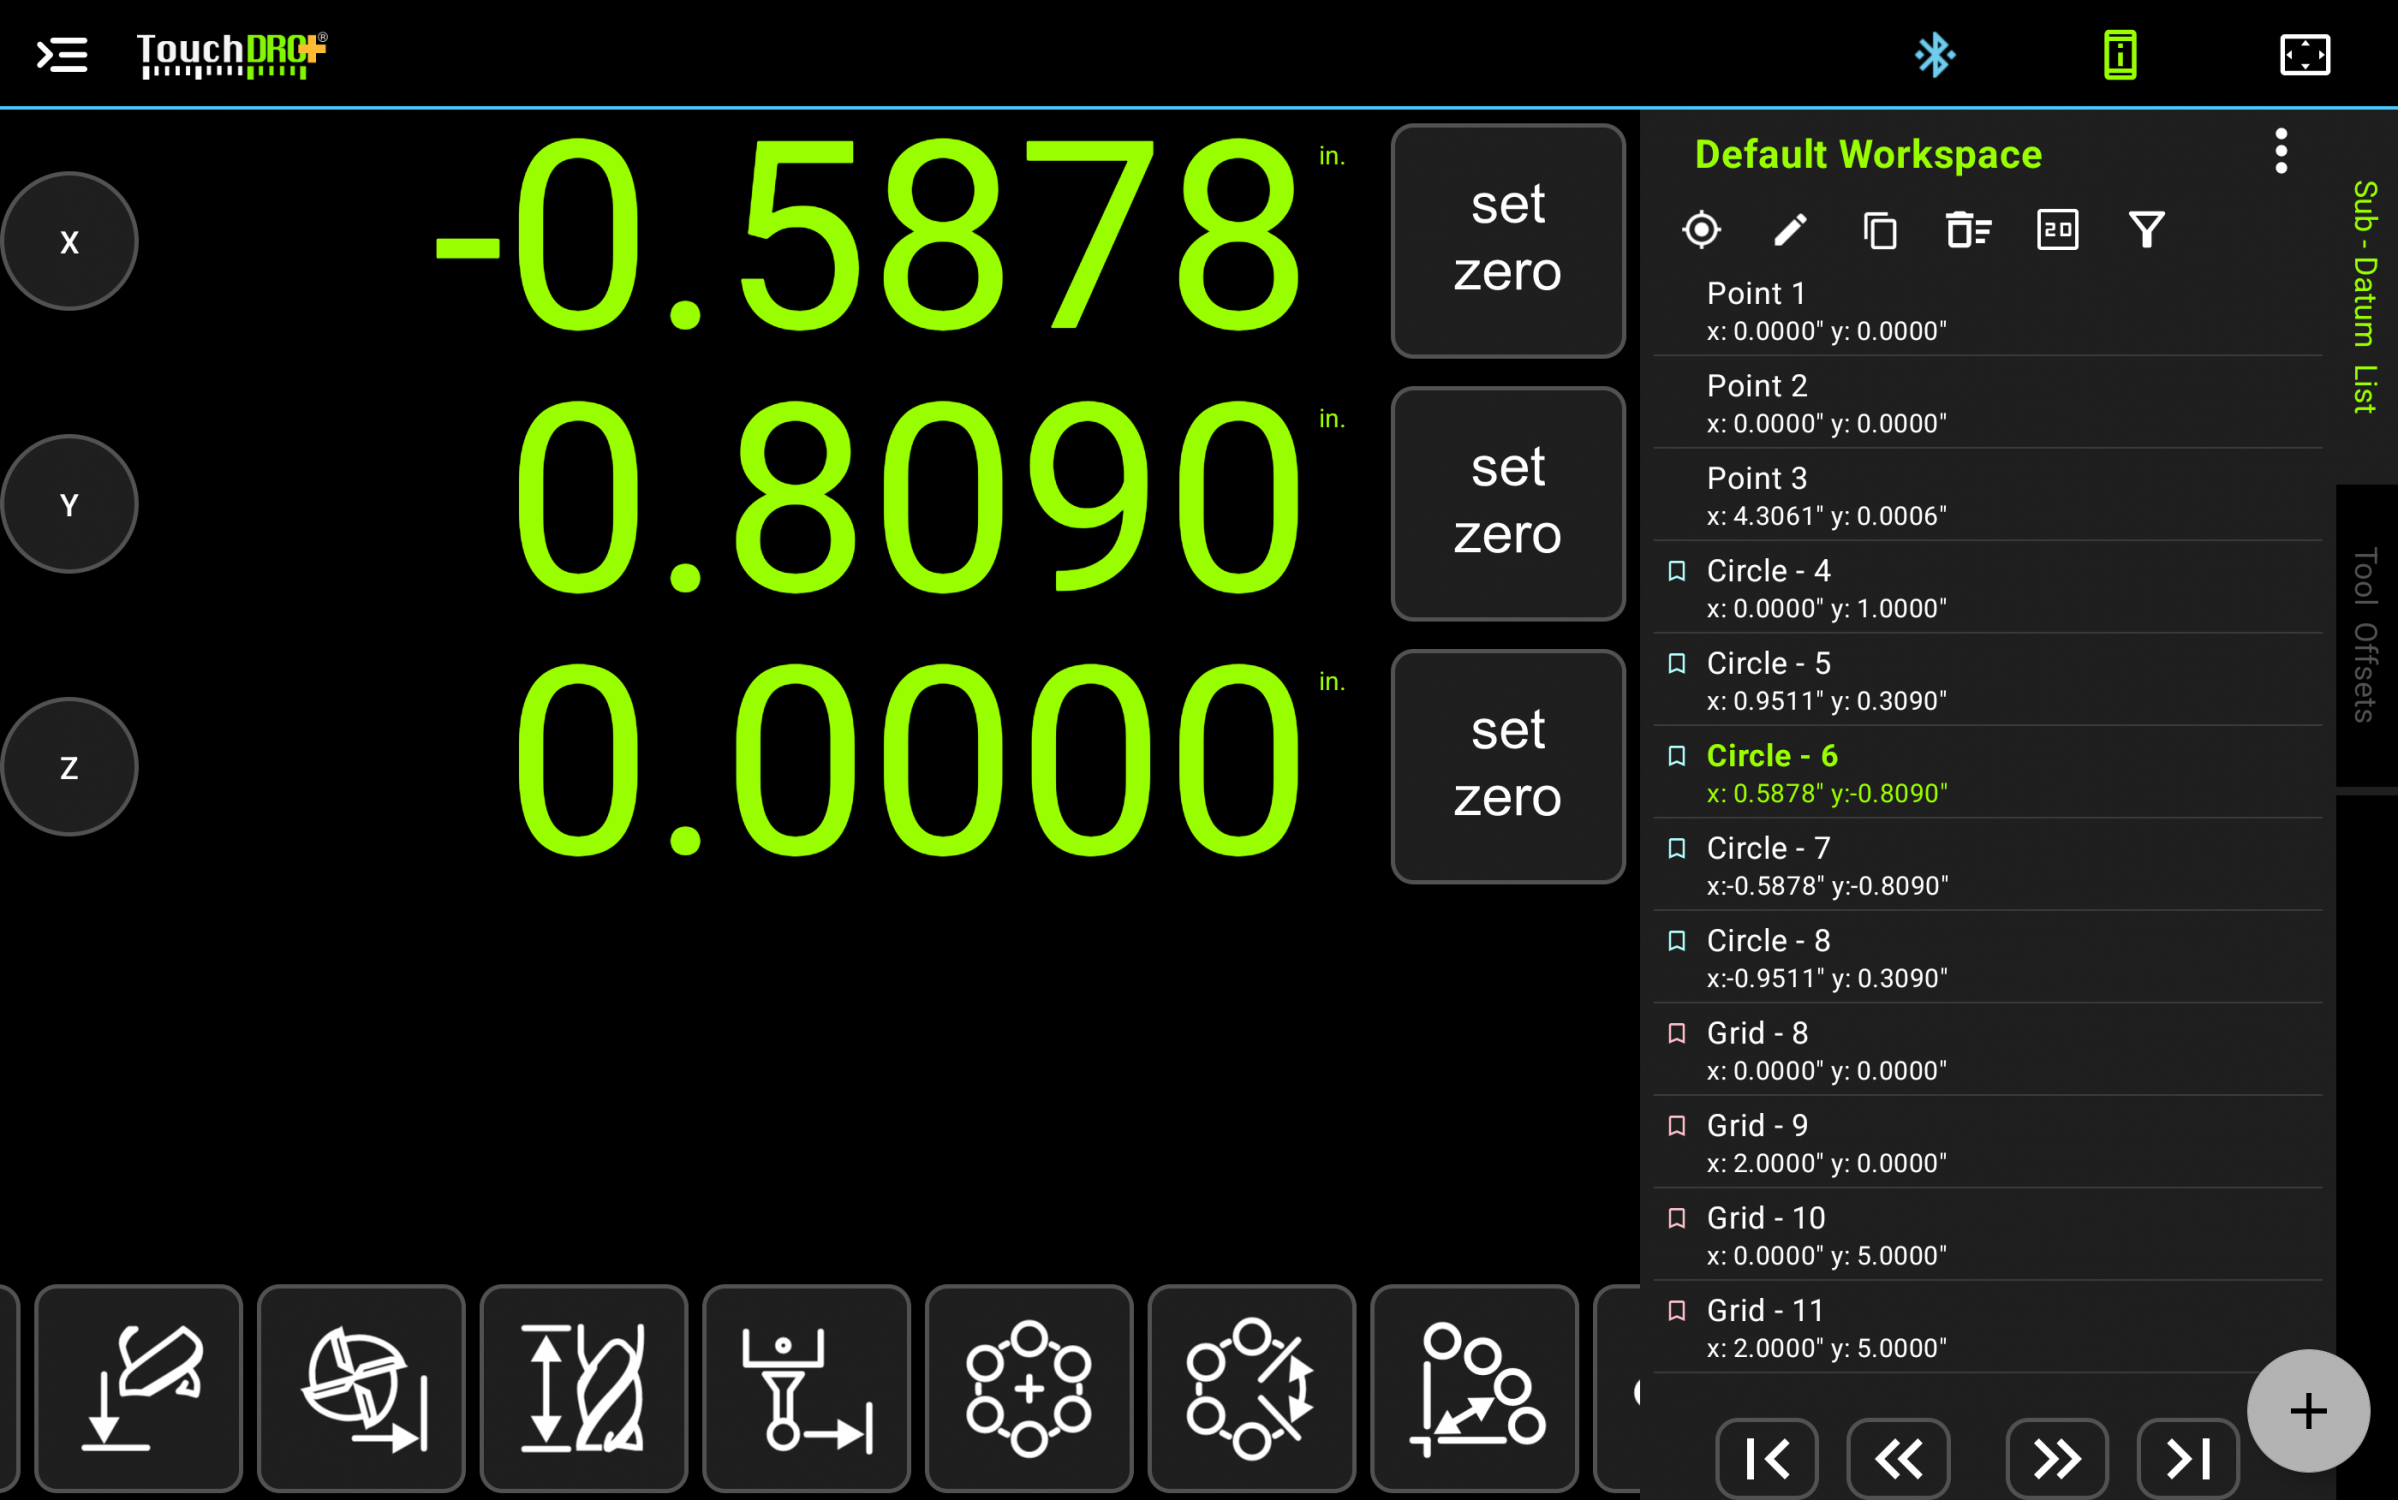Go to previous point with double-left arrows
This screenshot has height=1500, width=2398.
pos(1898,1458)
